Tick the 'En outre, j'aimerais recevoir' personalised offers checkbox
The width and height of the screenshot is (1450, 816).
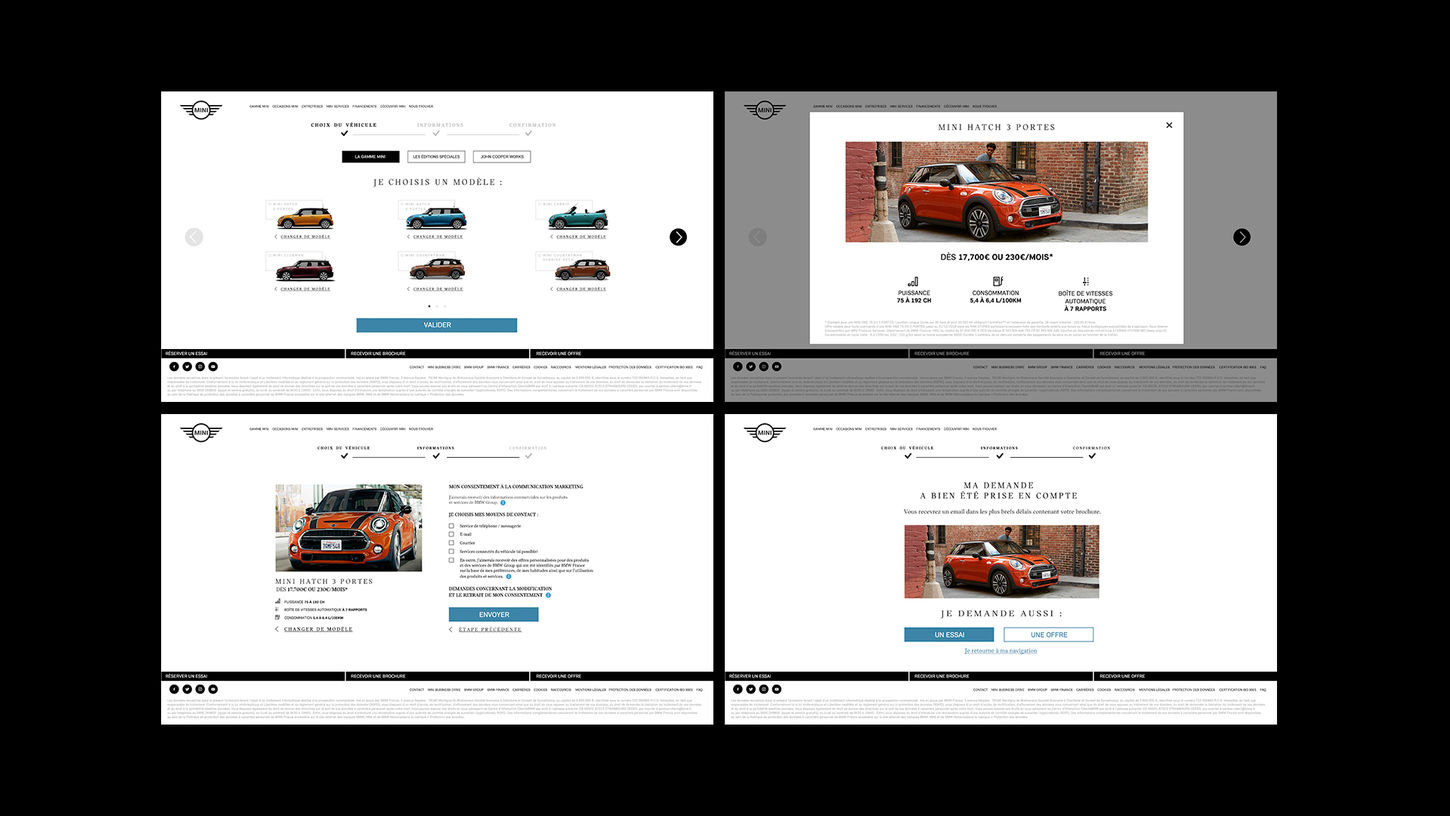tap(451, 560)
